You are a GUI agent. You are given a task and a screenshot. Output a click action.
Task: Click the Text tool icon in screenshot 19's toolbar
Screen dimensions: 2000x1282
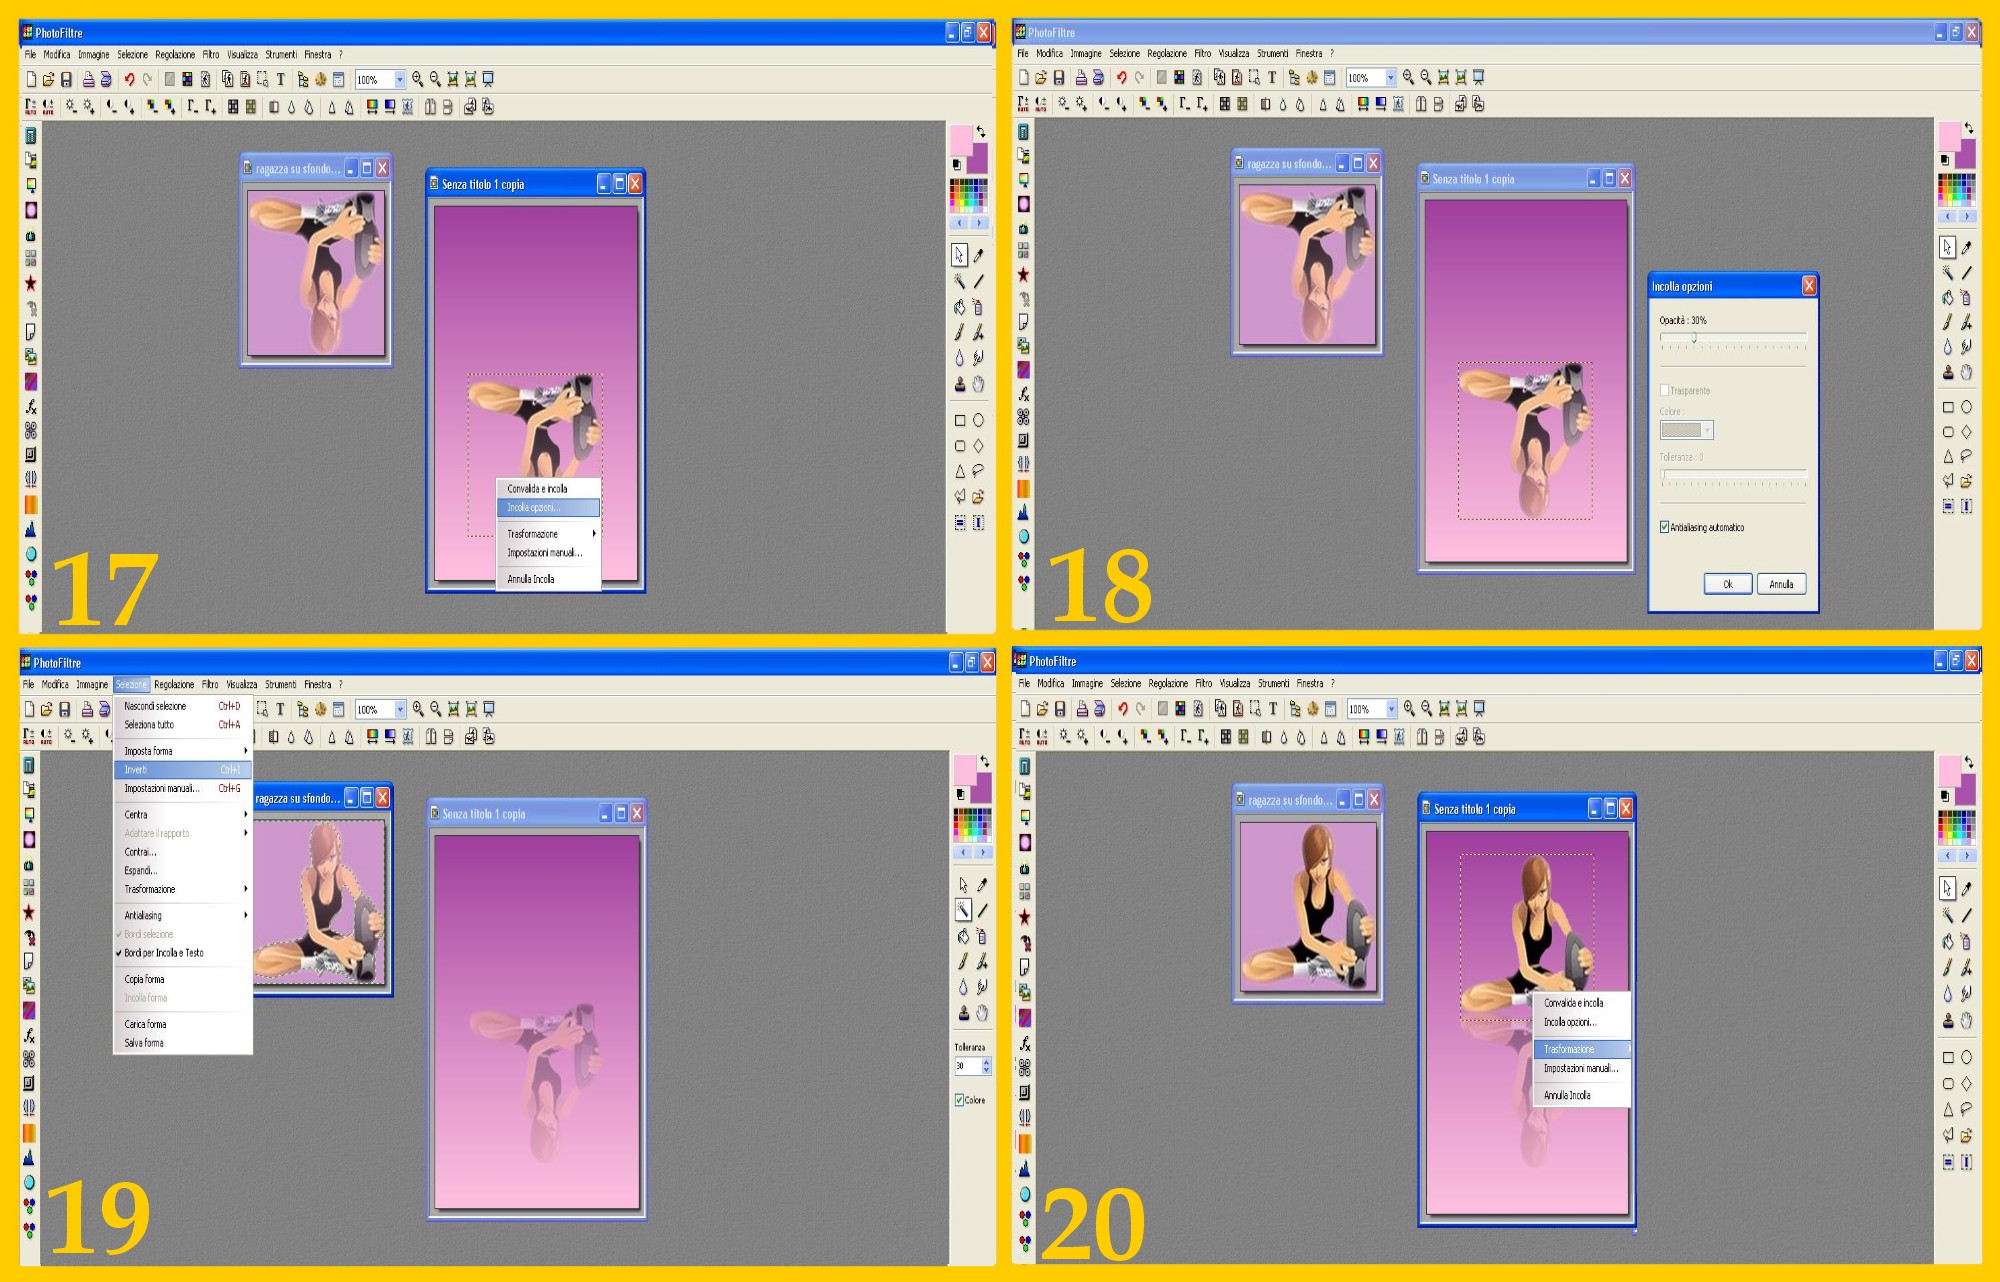point(280,709)
